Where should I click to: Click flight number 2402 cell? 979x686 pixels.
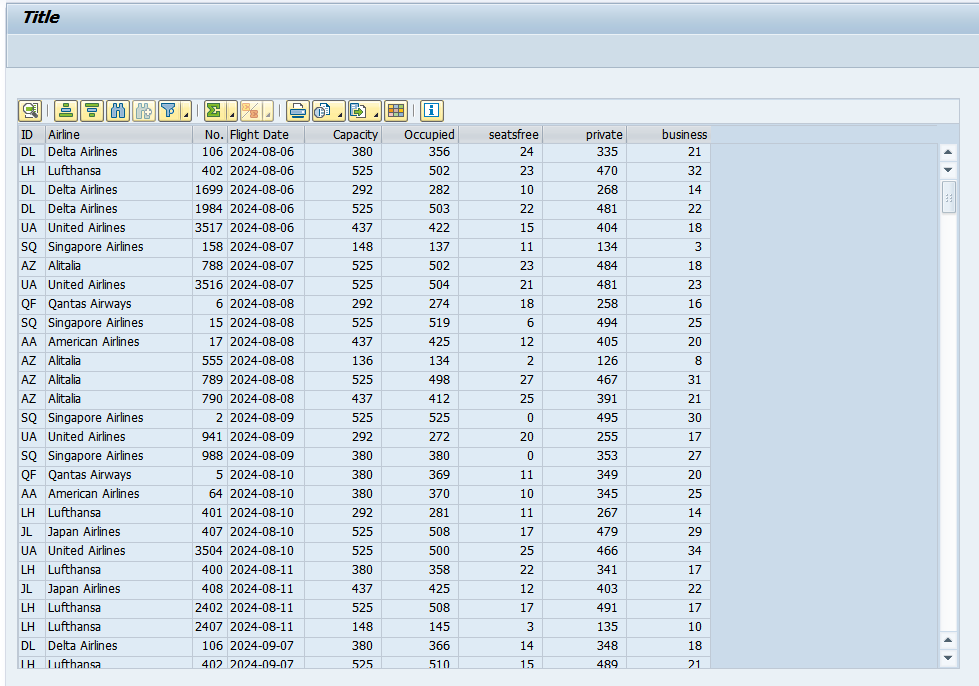[x=210, y=607]
